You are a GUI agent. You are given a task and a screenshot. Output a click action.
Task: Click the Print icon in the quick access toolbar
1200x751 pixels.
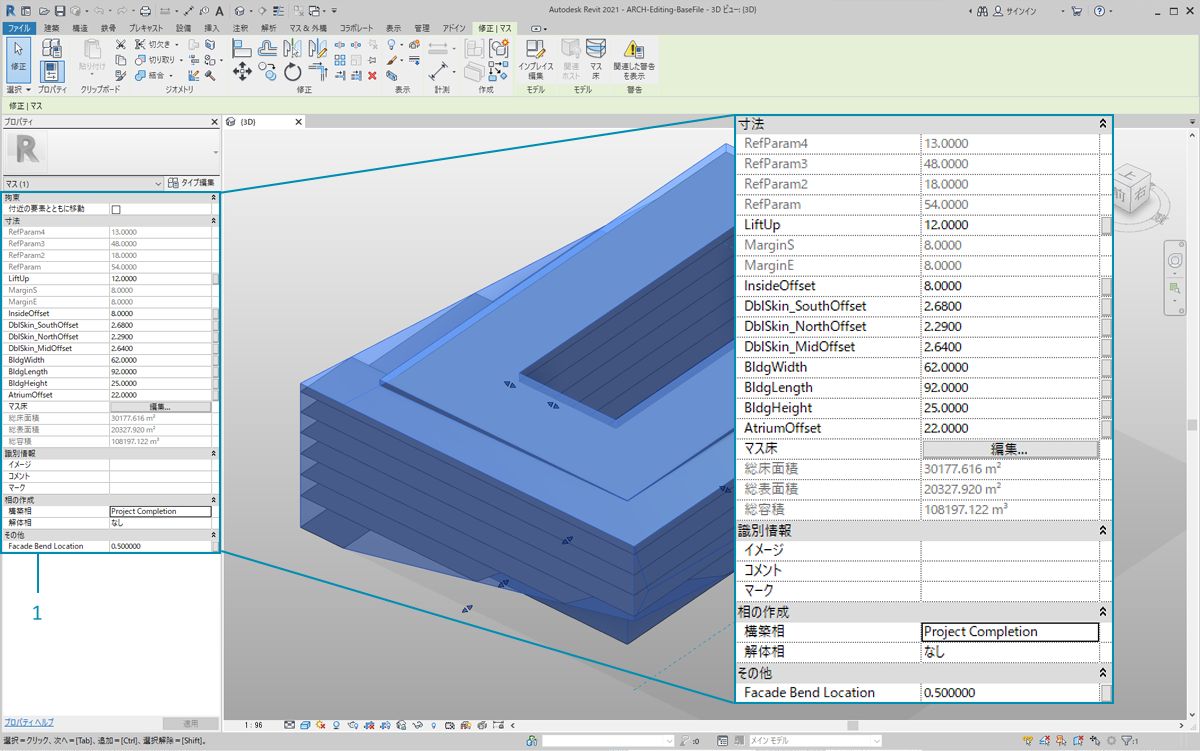pos(145,11)
